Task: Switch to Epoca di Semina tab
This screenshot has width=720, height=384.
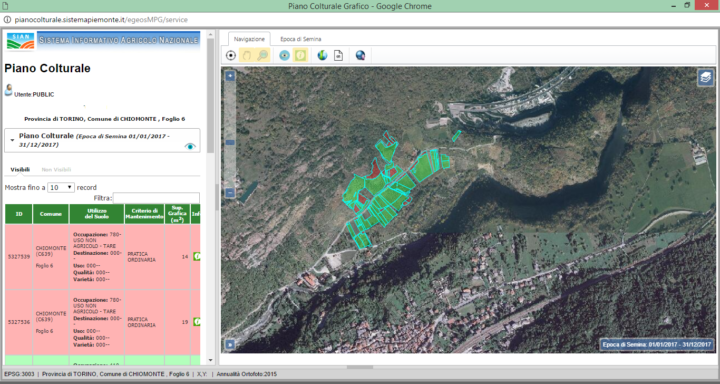Action: tap(301, 39)
